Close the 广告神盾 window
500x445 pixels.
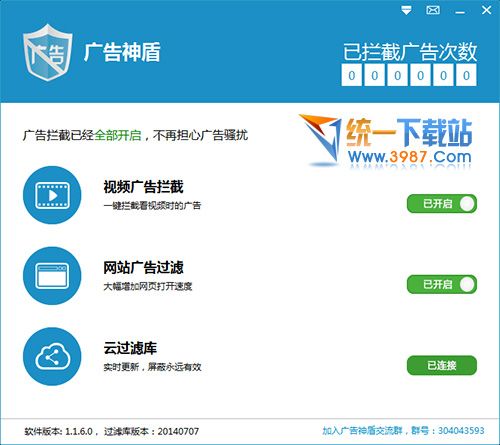point(486,10)
